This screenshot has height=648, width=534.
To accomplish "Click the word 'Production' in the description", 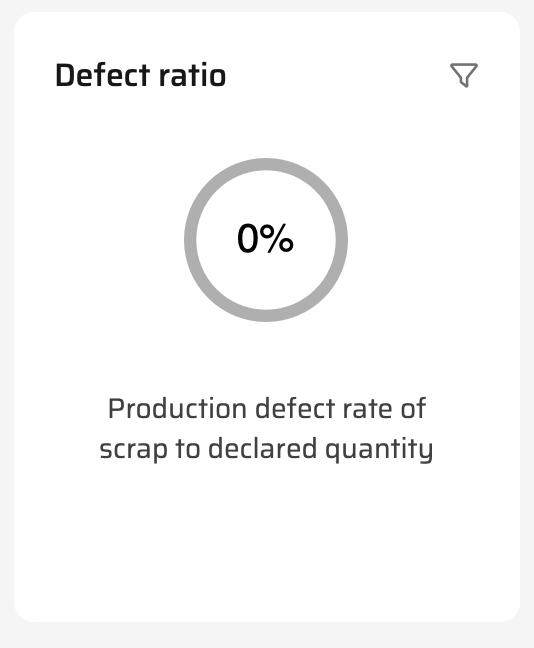I will [177, 409].
